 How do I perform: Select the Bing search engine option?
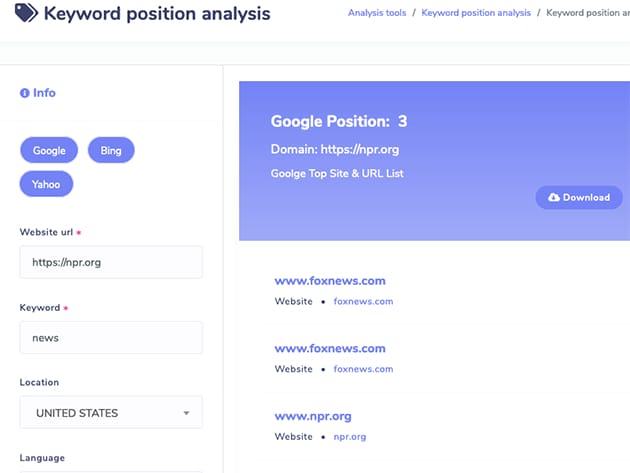(110, 151)
